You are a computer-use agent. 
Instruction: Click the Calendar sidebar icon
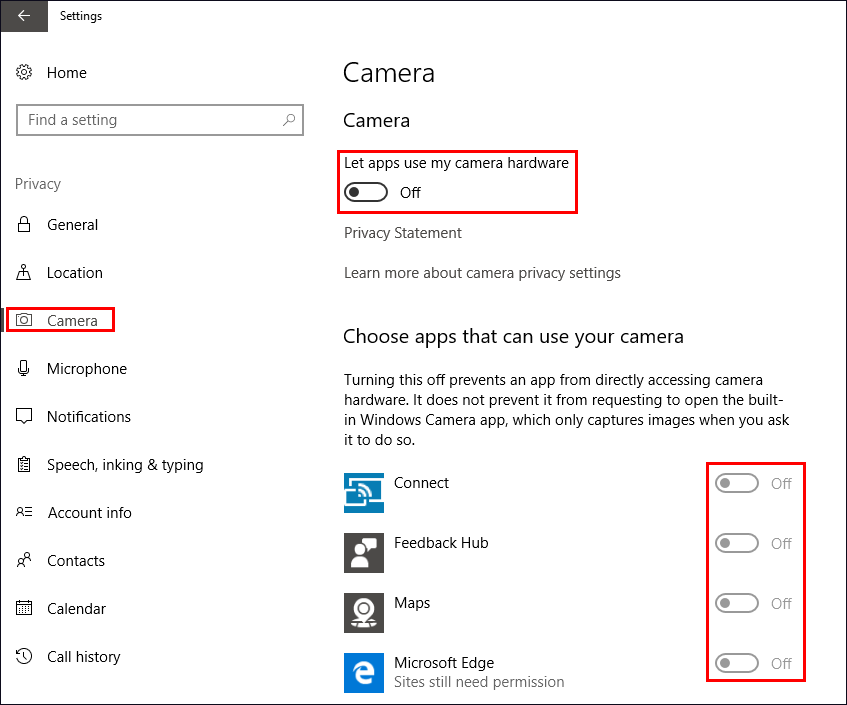coord(24,608)
